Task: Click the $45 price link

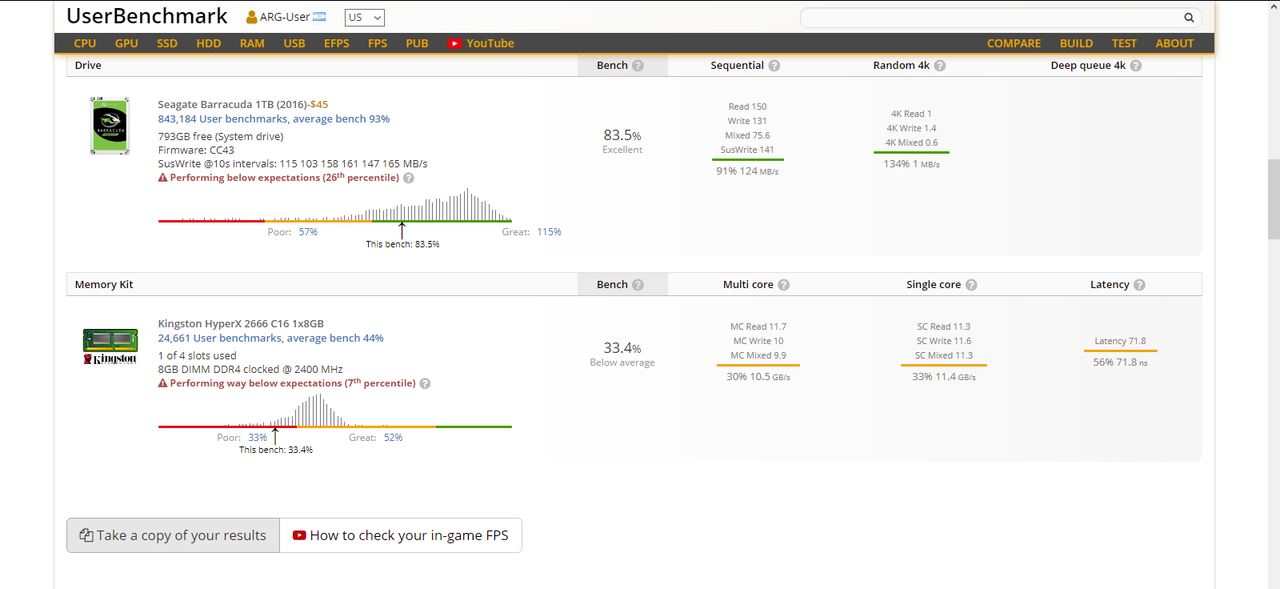Action: (319, 104)
